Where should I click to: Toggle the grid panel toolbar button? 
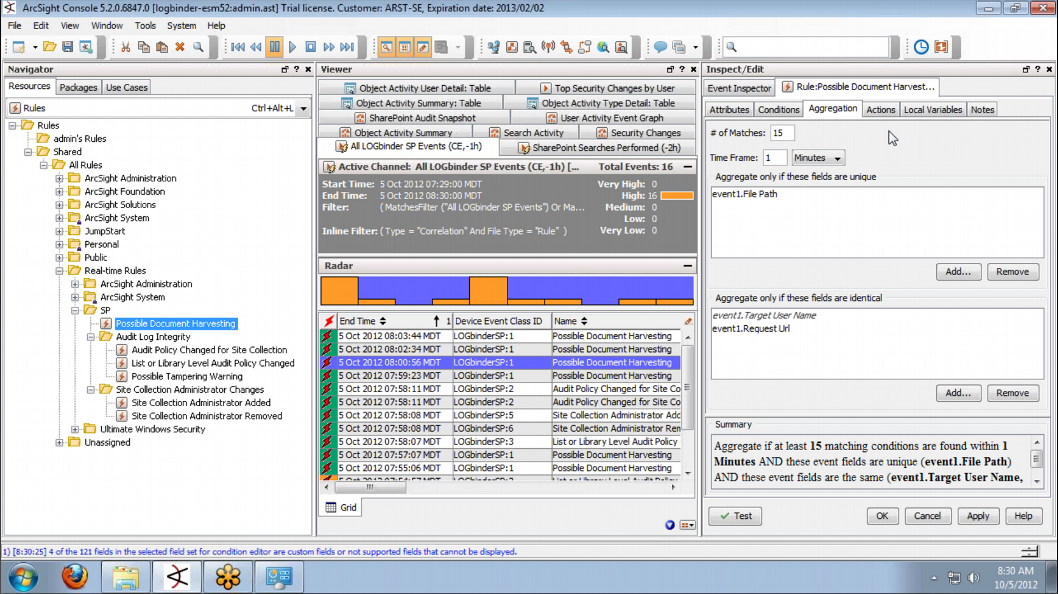point(404,47)
